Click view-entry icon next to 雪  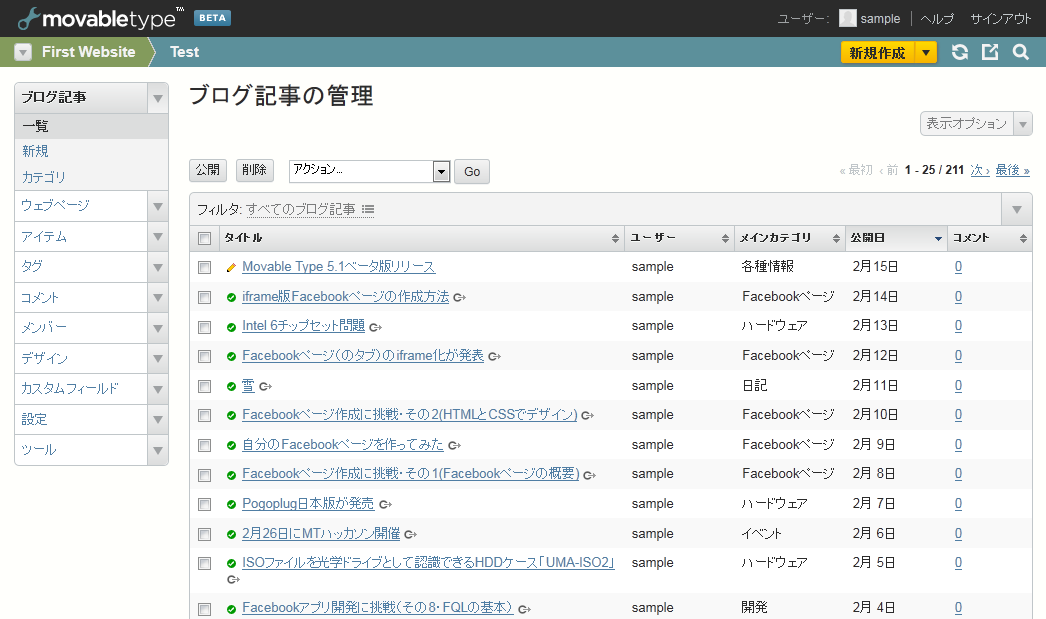[266, 386]
